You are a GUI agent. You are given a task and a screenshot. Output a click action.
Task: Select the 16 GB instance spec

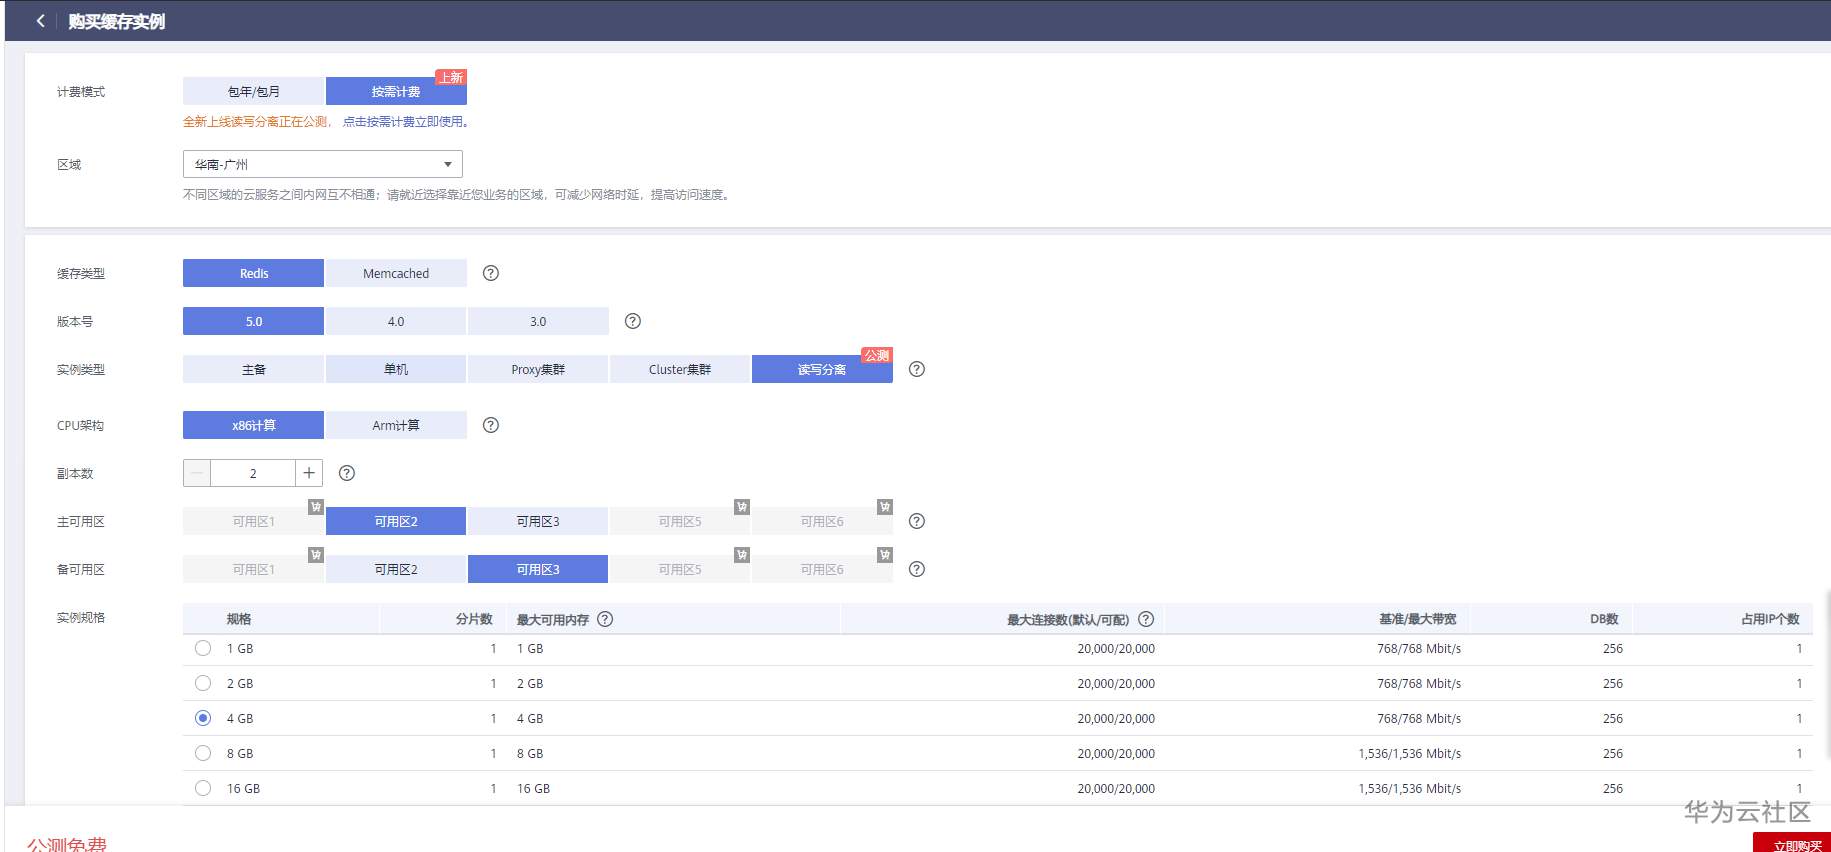coord(203,788)
